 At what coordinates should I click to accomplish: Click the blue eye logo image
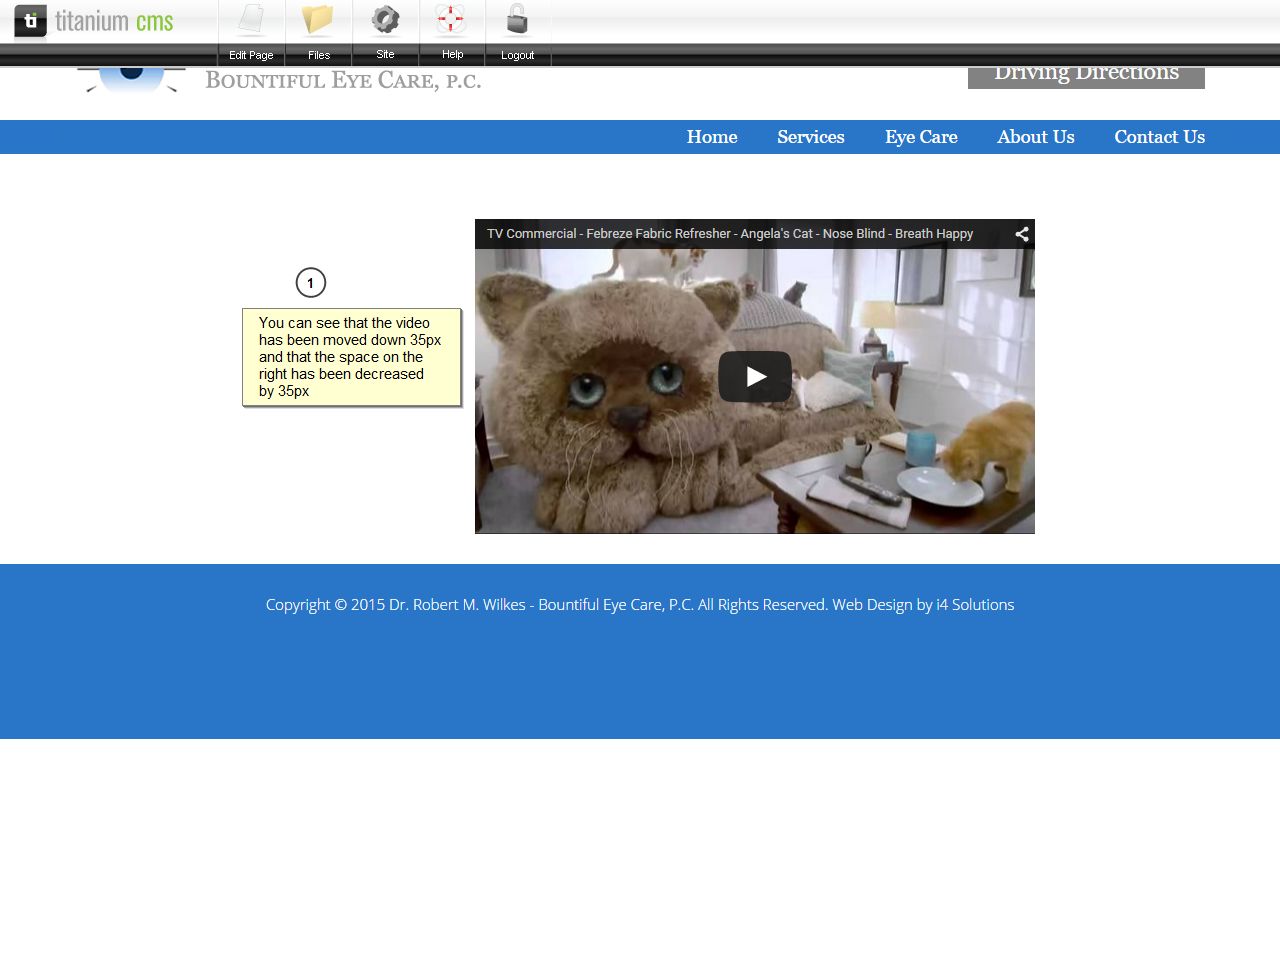coord(131,79)
